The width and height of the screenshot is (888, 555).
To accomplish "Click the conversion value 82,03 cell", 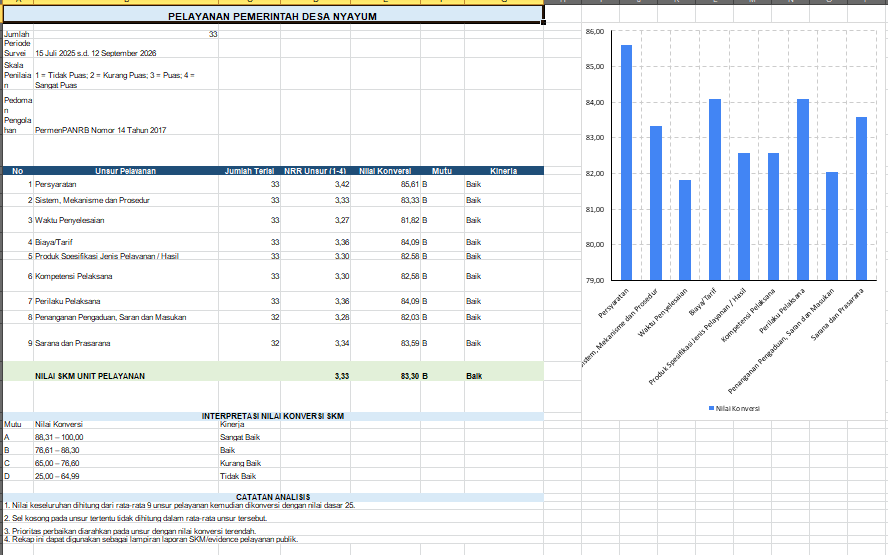I will coord(385,317).
